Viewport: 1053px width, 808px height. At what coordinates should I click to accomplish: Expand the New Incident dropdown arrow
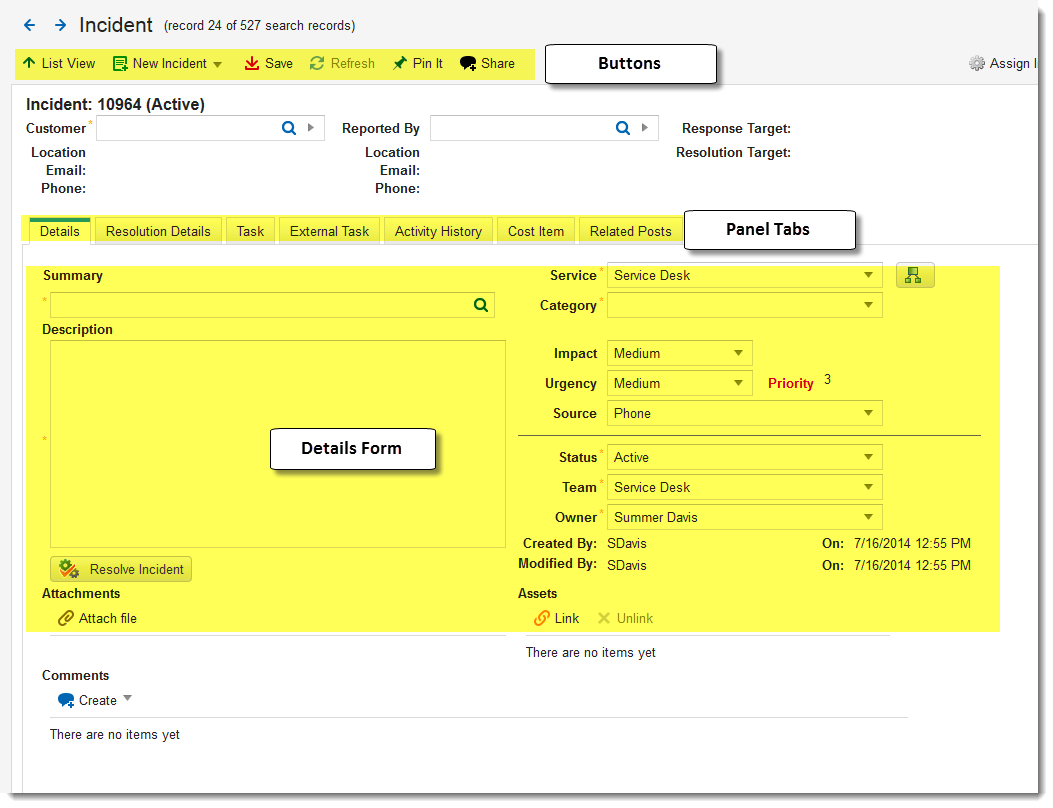point(218,64)
